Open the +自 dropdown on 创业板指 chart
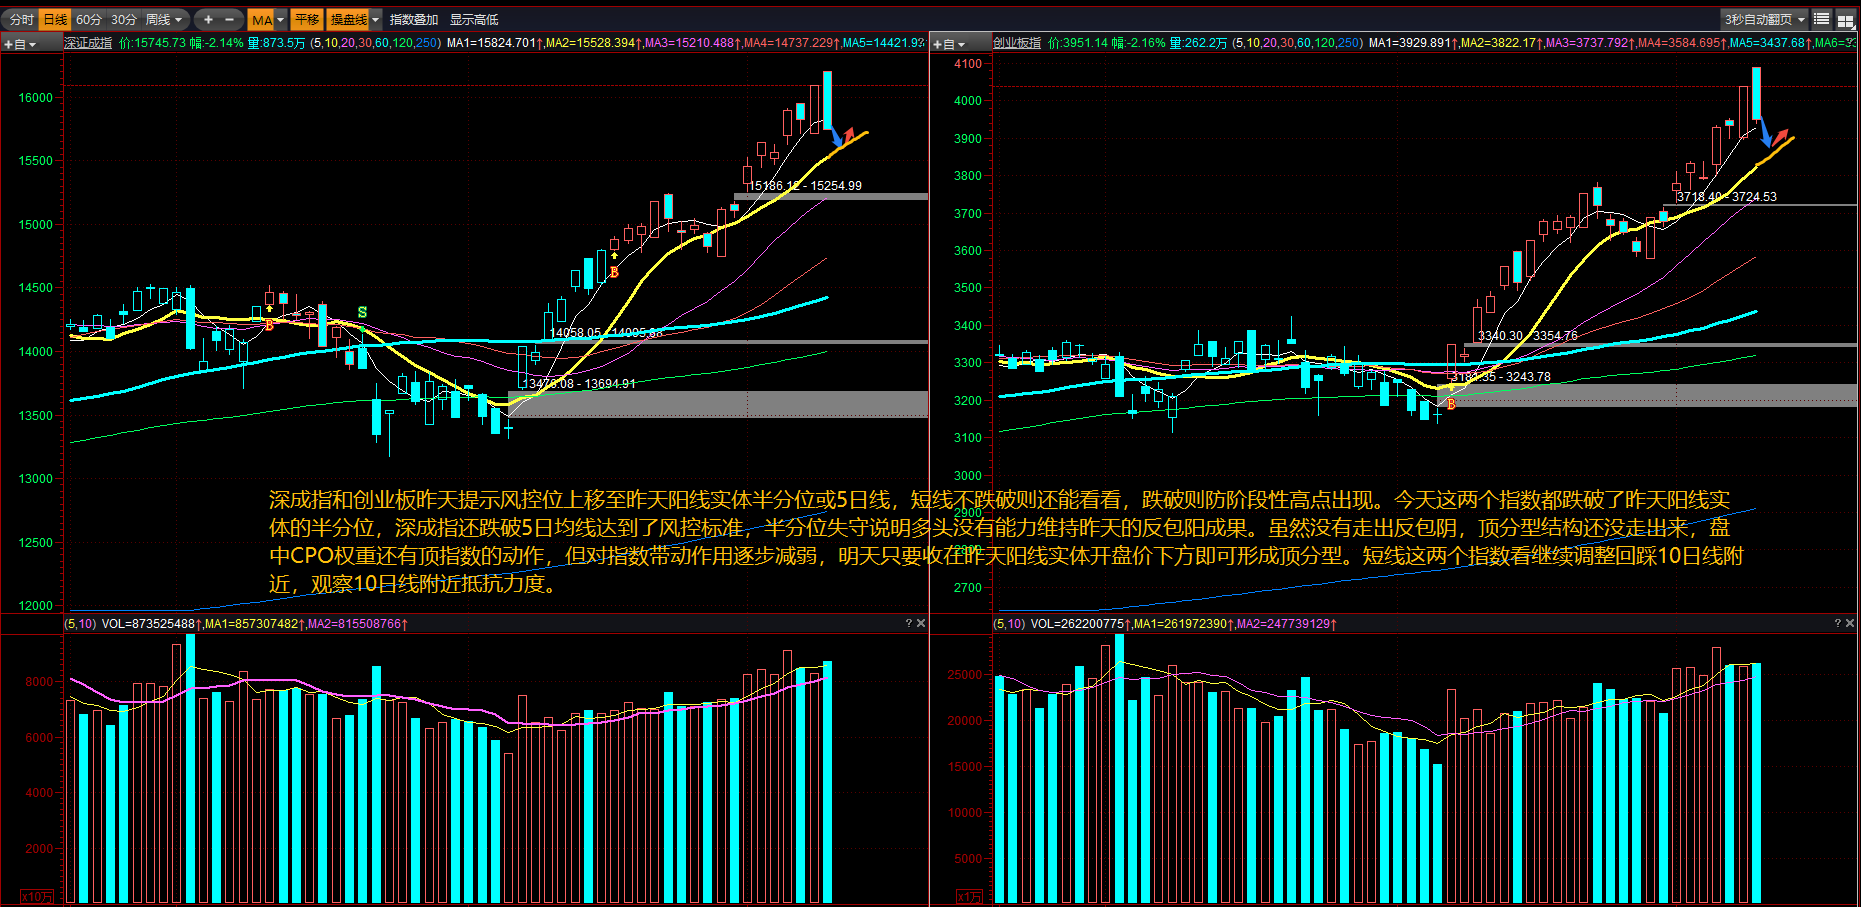The image size is (1861, 907). click(x=949, y=44)
